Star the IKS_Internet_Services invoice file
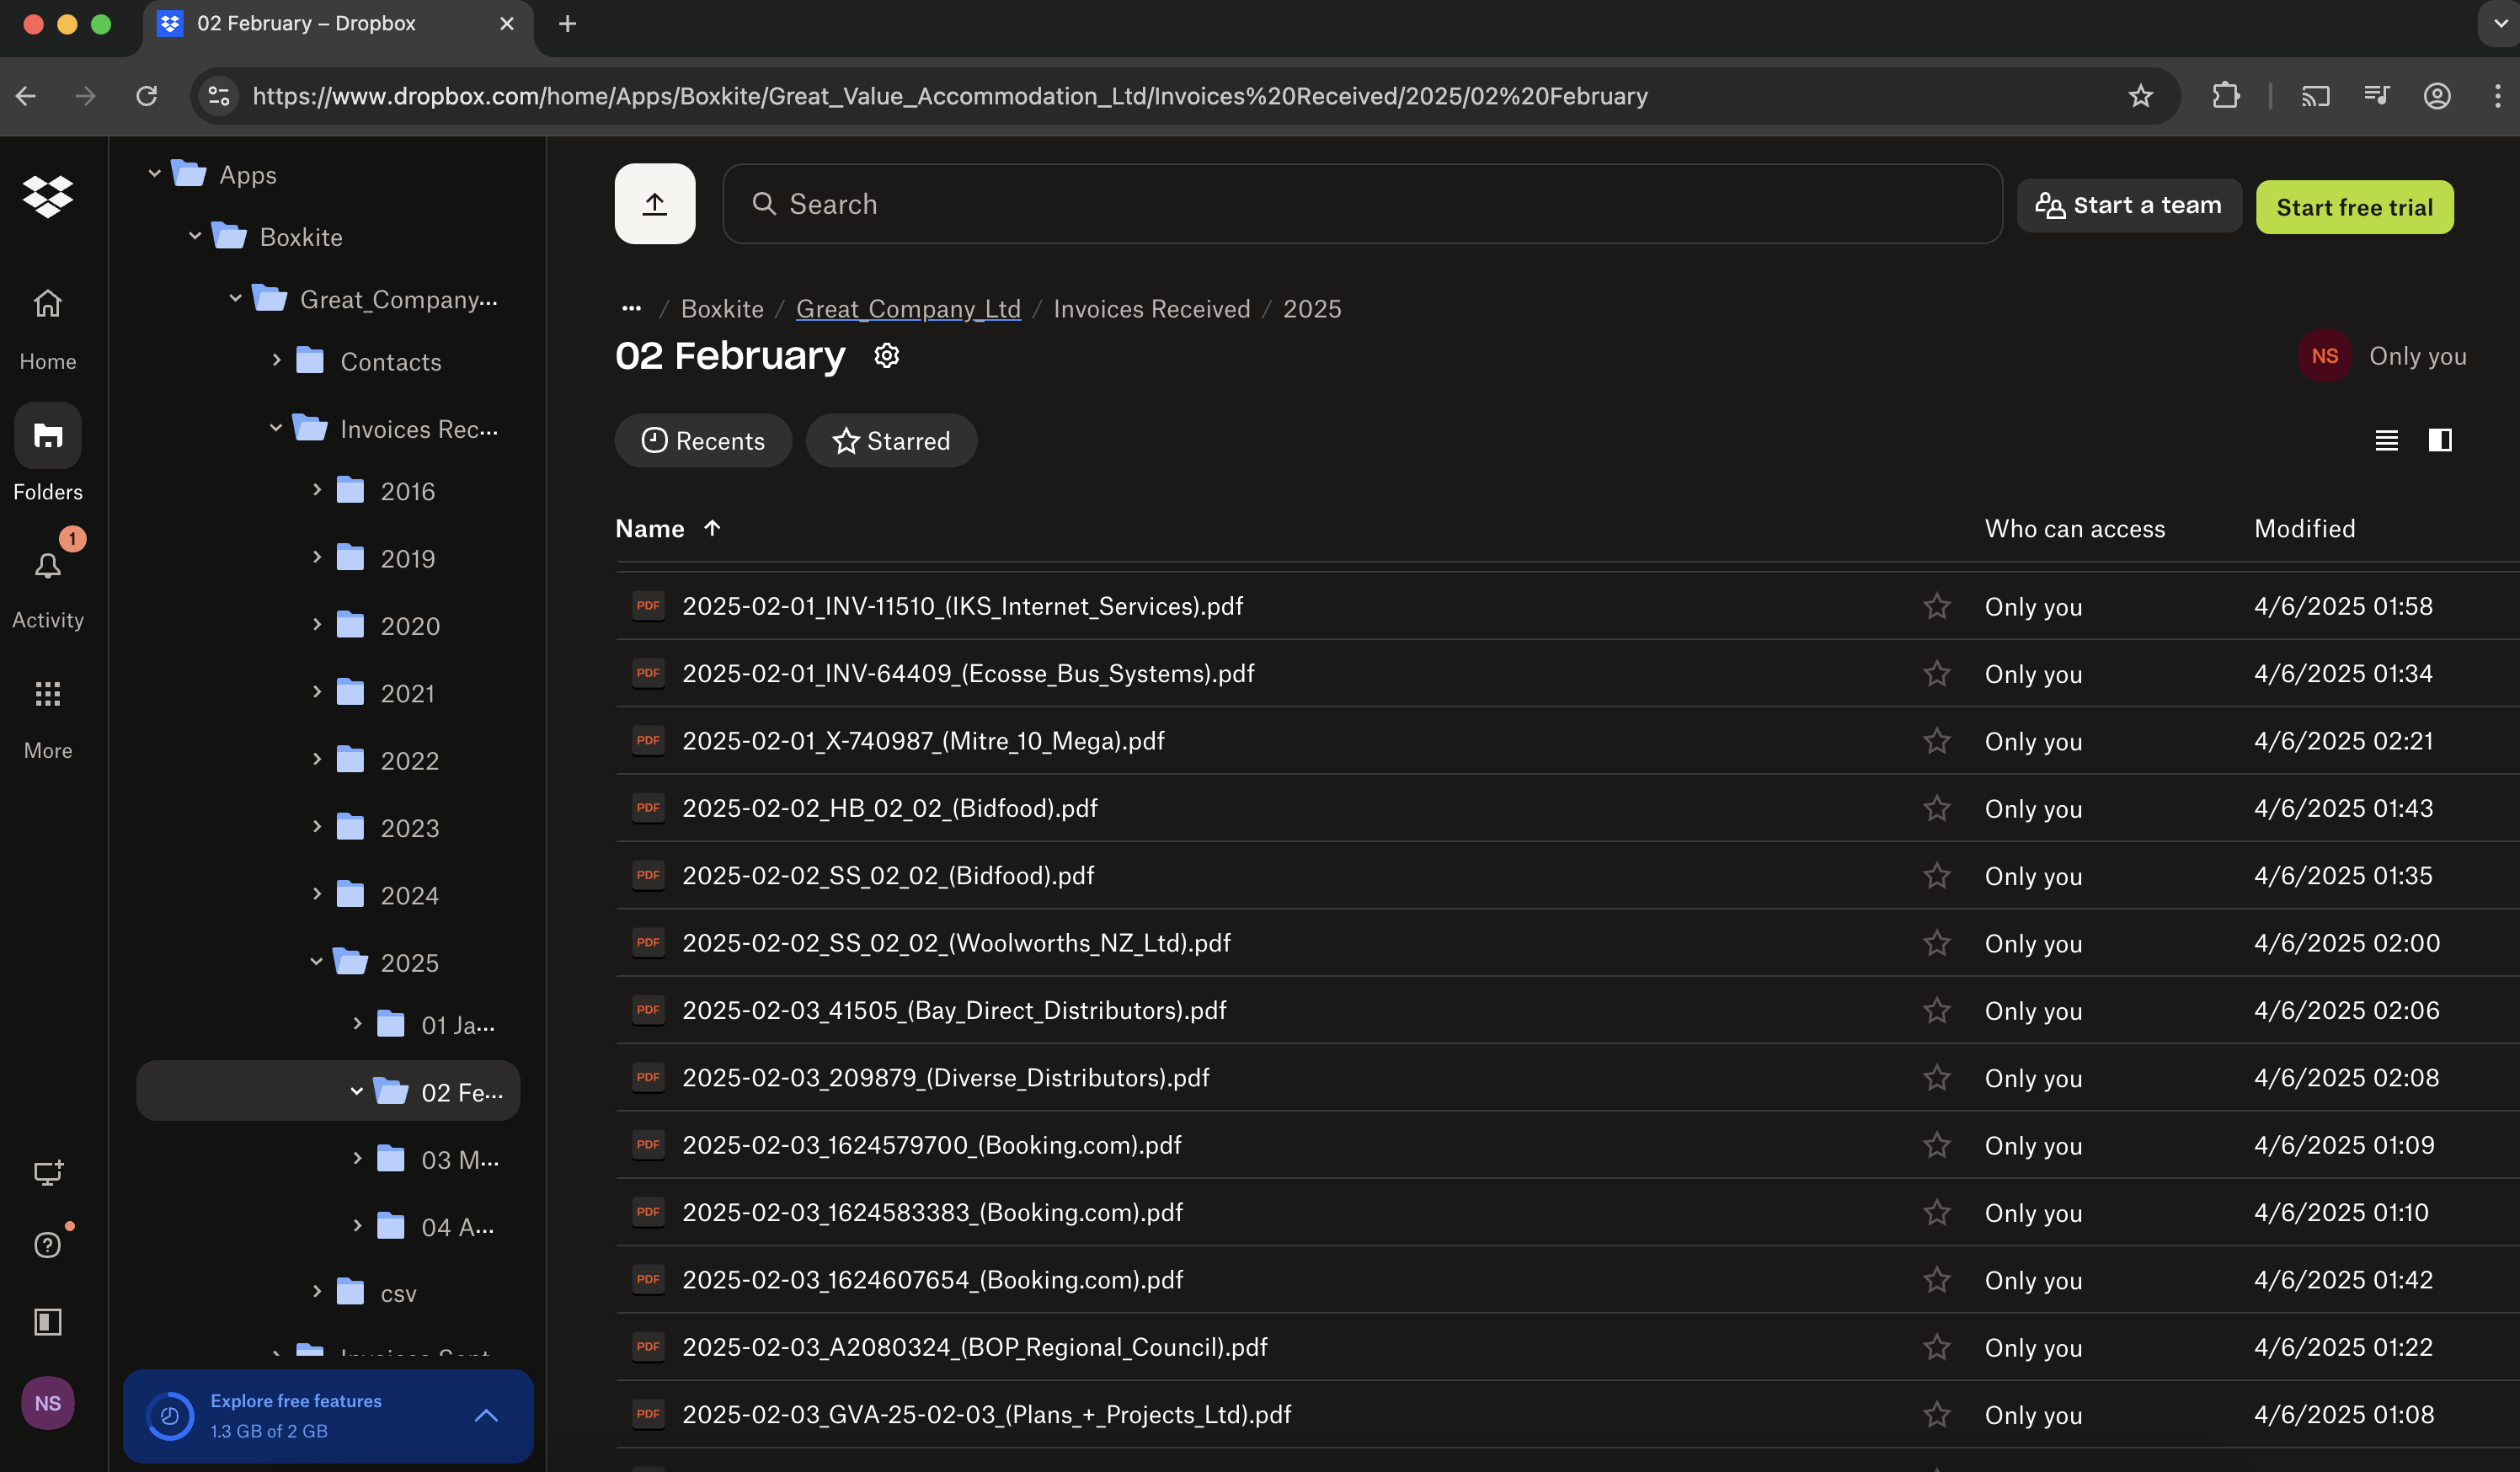This screenshot has height=1472, width=2520. [1936, 606]
